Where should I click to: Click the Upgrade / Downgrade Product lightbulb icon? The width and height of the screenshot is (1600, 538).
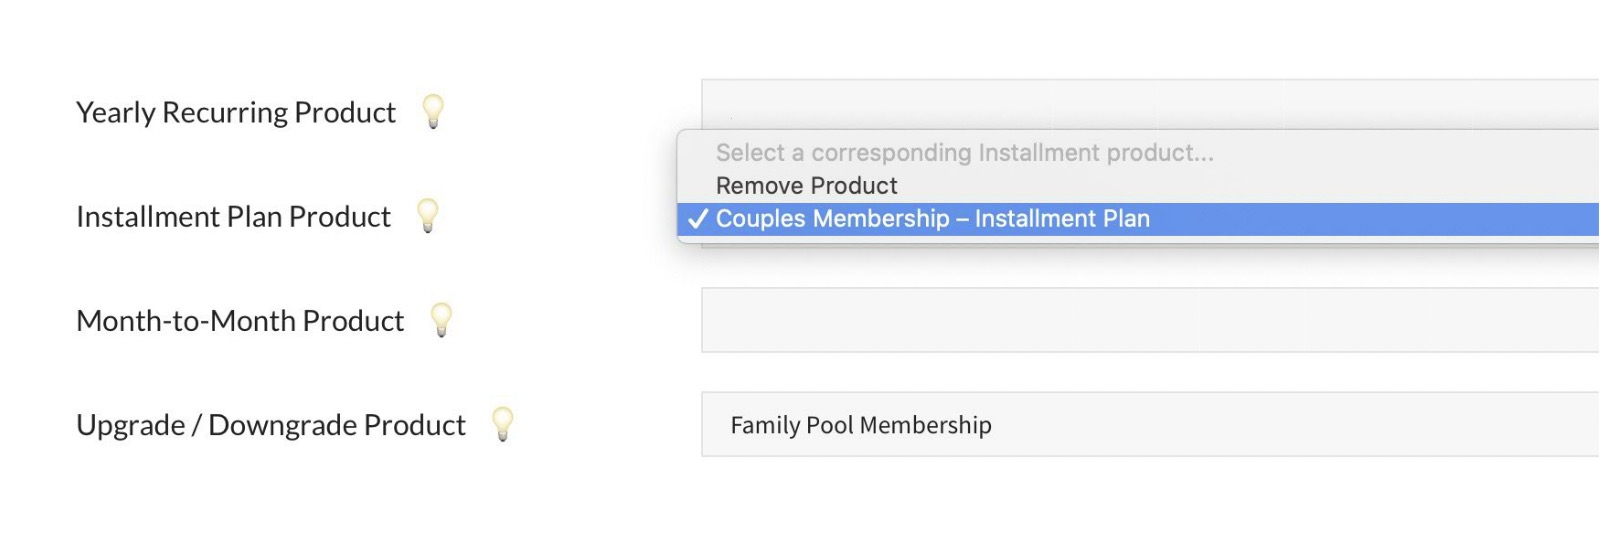pyautogui.click(x=503, y=424)
